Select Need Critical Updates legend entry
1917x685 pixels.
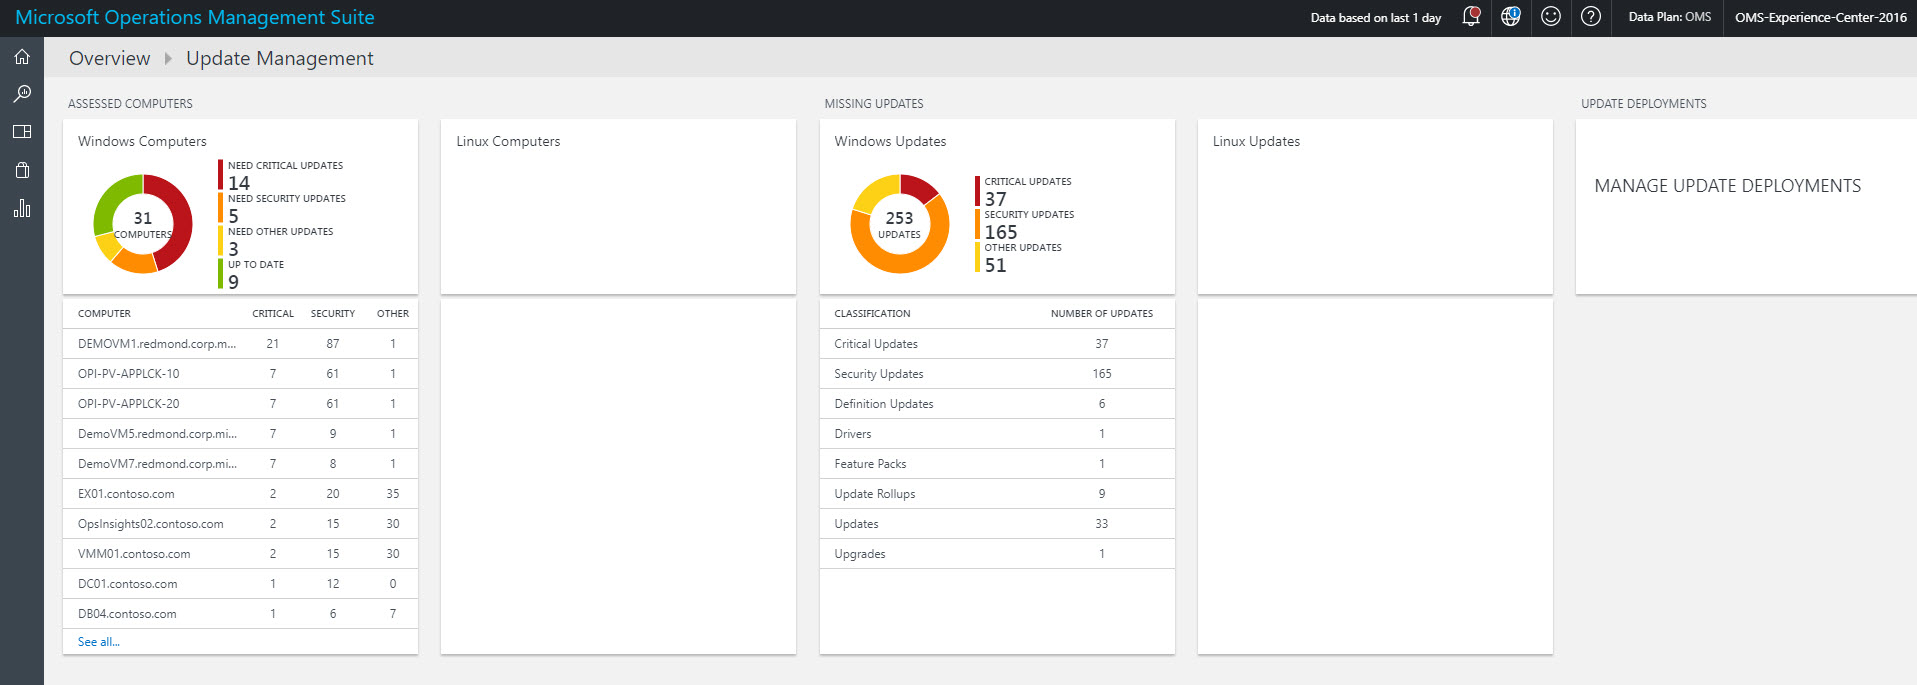tap(282, 175)
